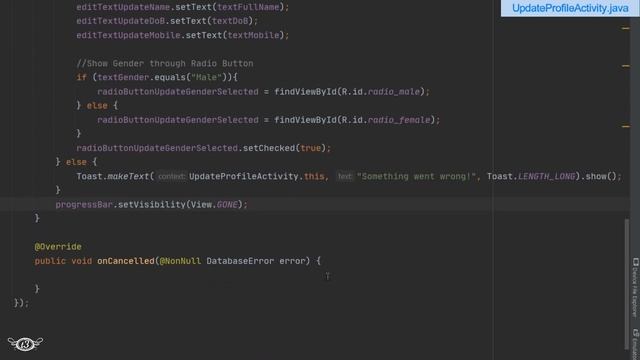Click the textGender variable in the if
Image resolution: width=640 pixels, height=360 pixels.
123,77
